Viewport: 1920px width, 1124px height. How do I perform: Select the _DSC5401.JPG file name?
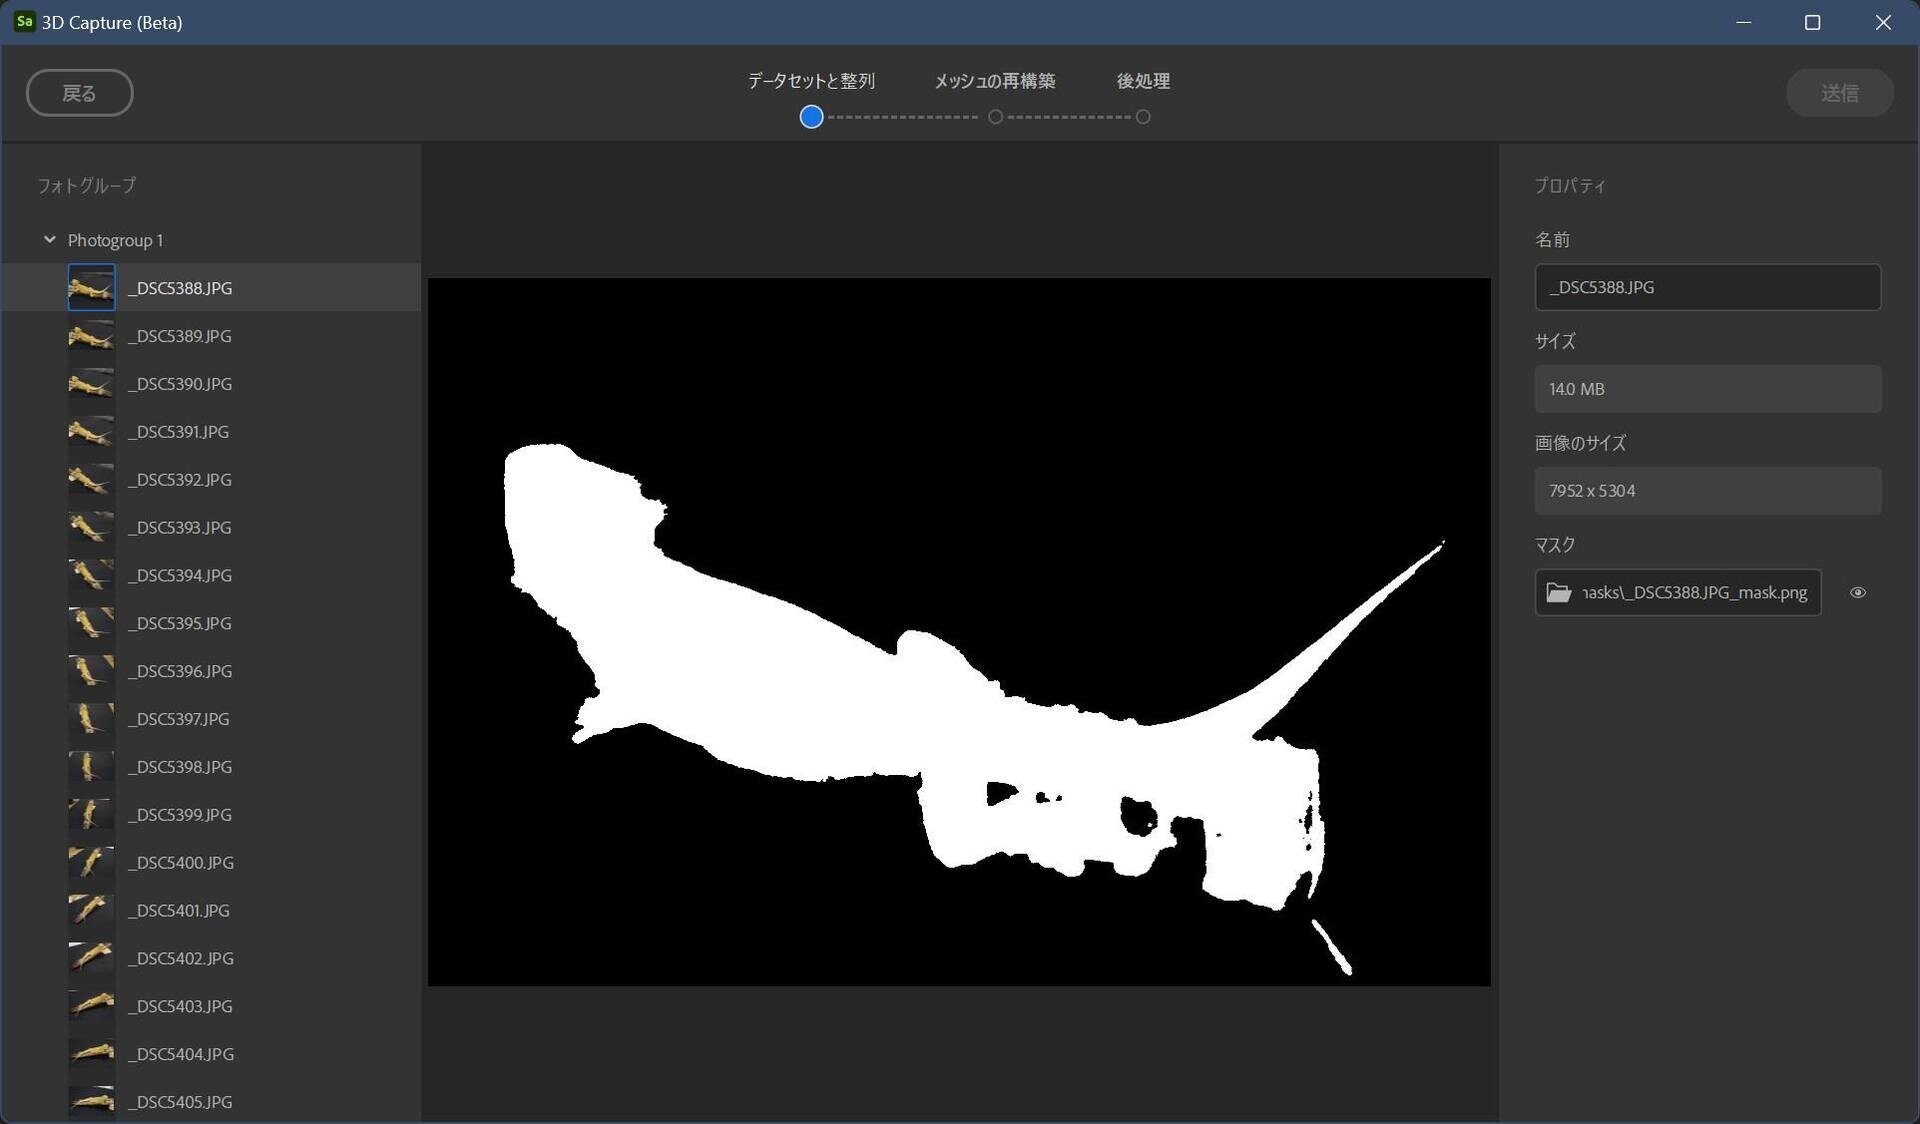coord(179,911)
